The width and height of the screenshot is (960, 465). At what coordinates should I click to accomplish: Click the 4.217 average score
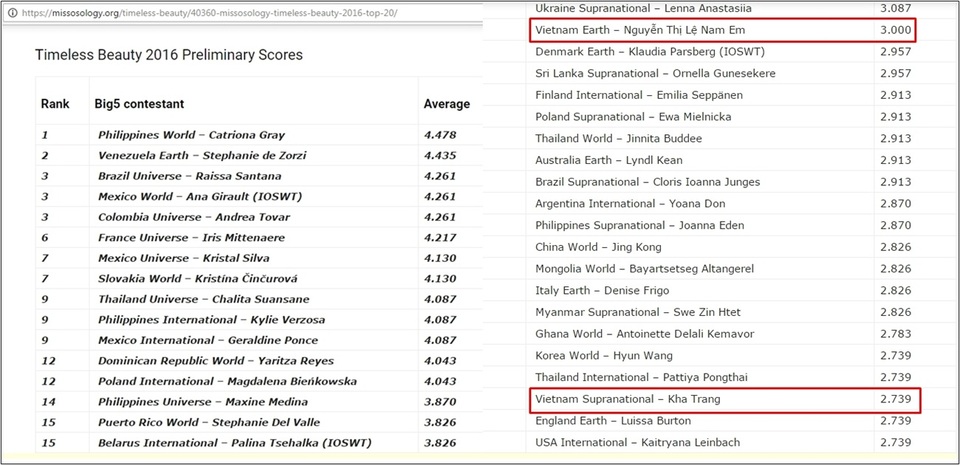(440, 237)
